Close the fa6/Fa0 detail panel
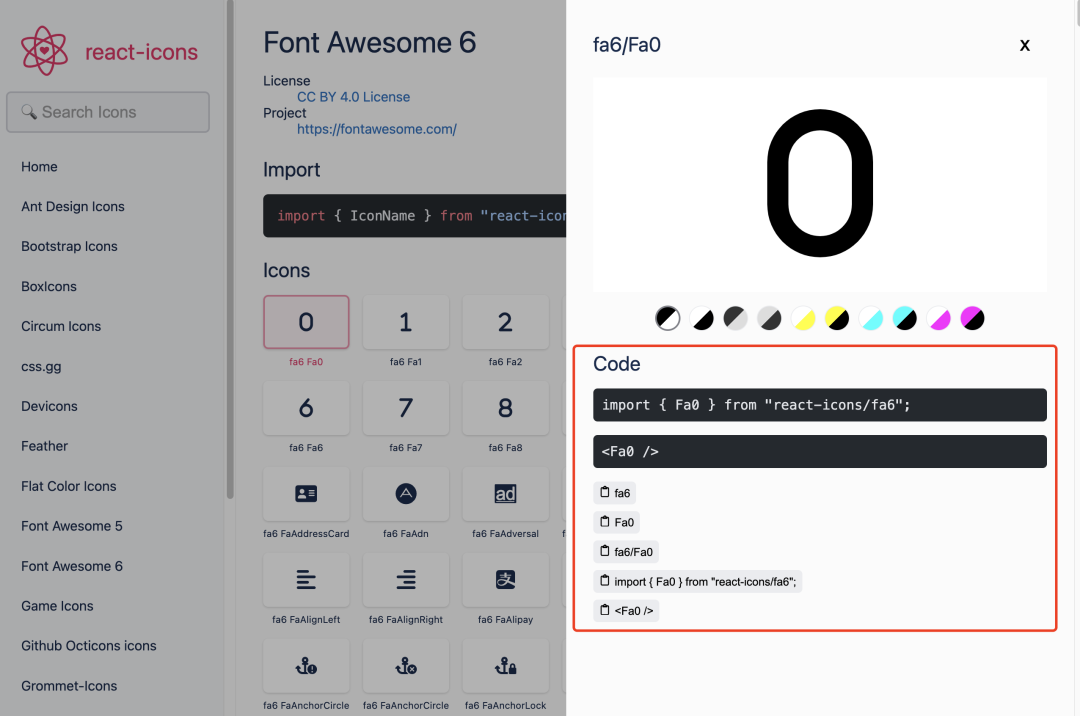 [1024, 45]
